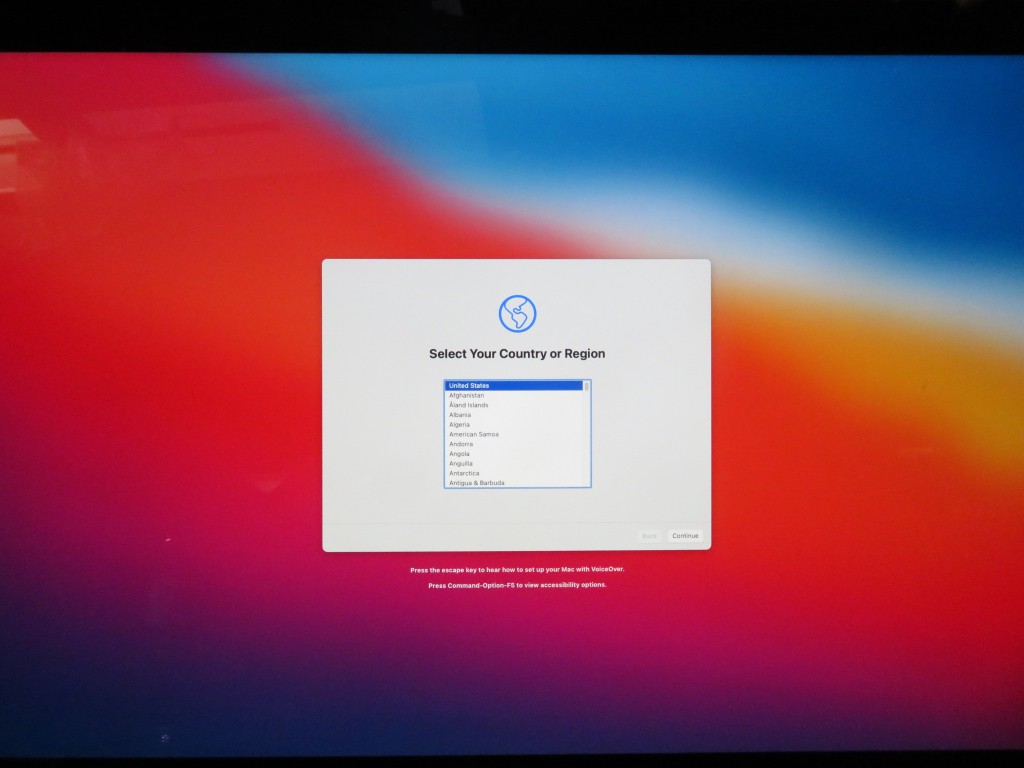Click the Continue button

(x=685, y=536)
